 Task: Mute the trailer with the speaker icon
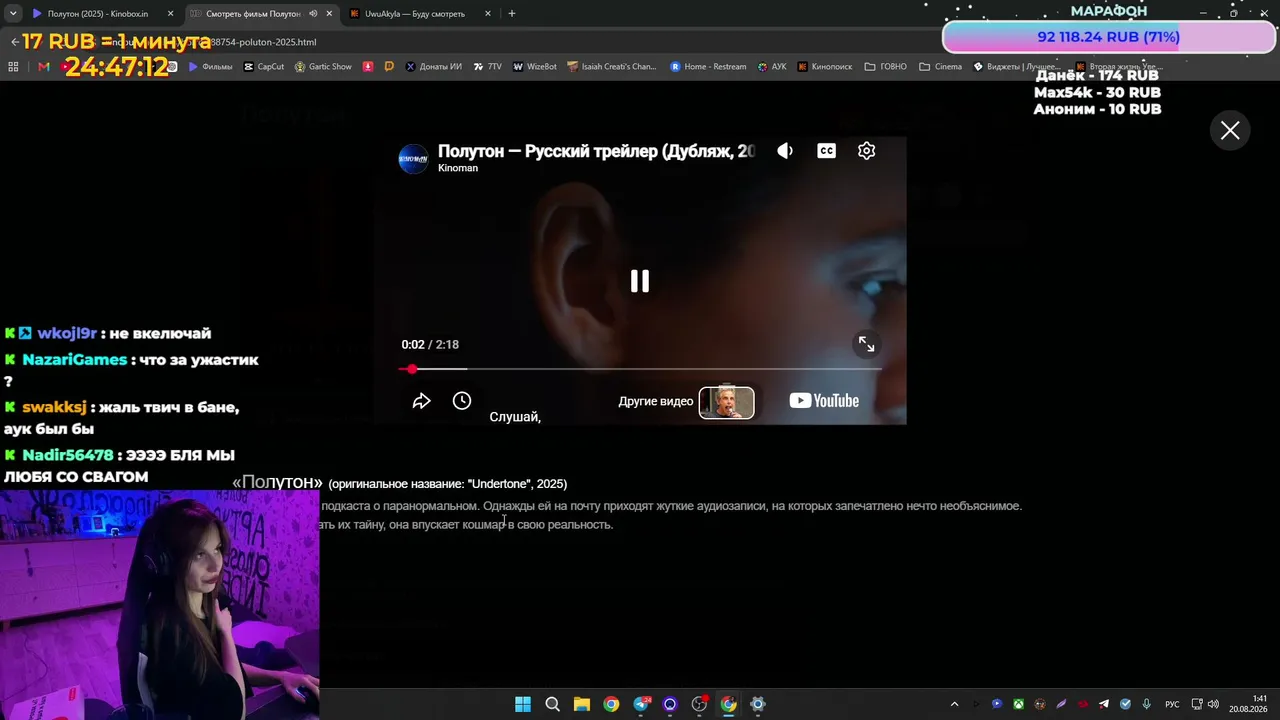785,151
